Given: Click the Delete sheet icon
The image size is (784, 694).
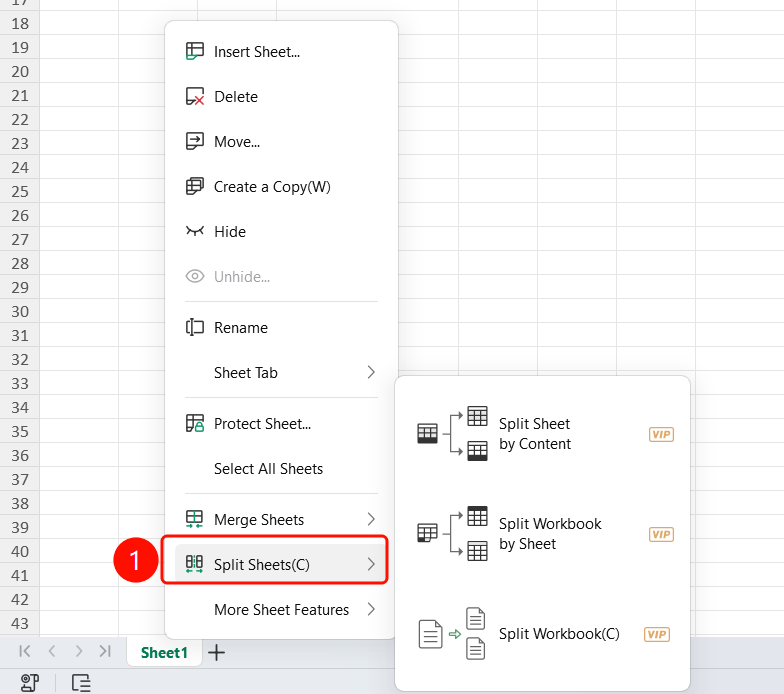Looking at the screenshot, I should 194,96.
